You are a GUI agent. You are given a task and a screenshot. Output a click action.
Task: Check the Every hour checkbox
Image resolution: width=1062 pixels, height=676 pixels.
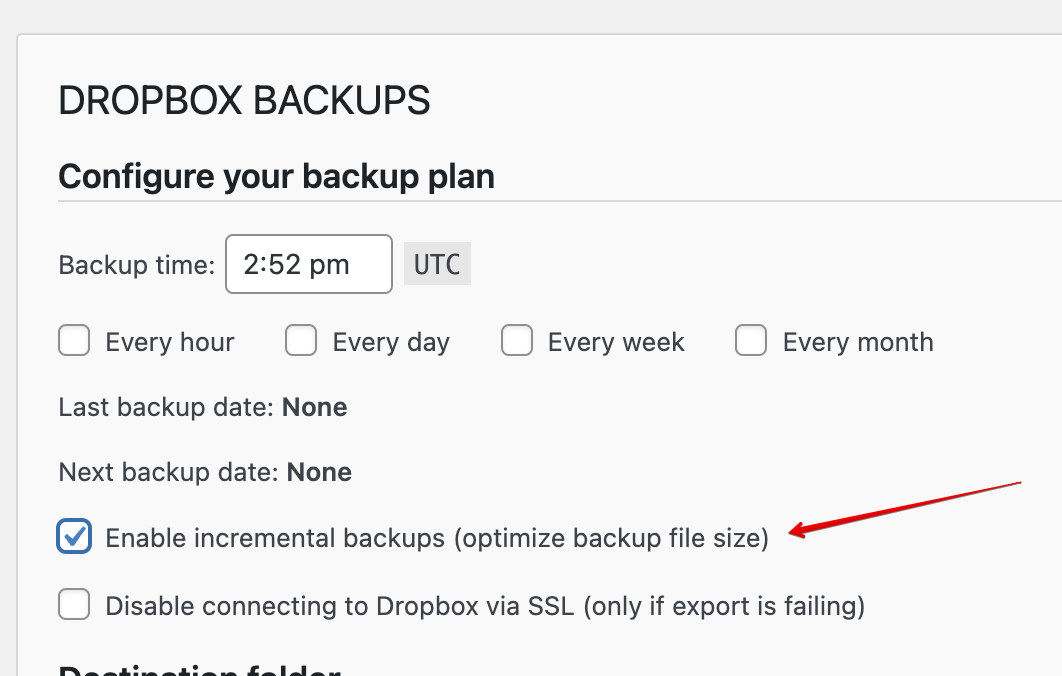75,341
